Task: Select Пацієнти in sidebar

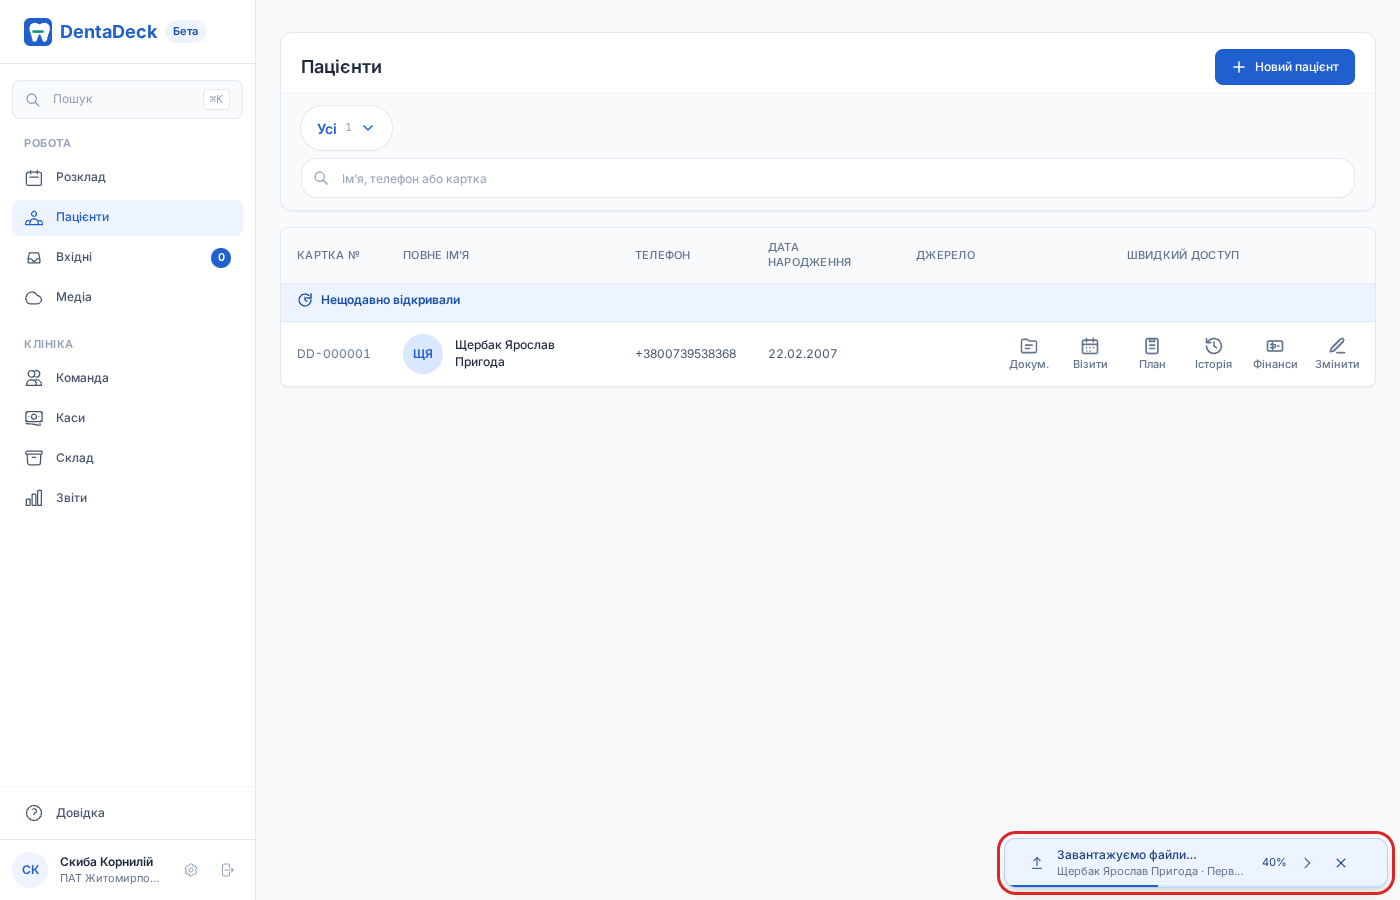Action: [127, 217]
